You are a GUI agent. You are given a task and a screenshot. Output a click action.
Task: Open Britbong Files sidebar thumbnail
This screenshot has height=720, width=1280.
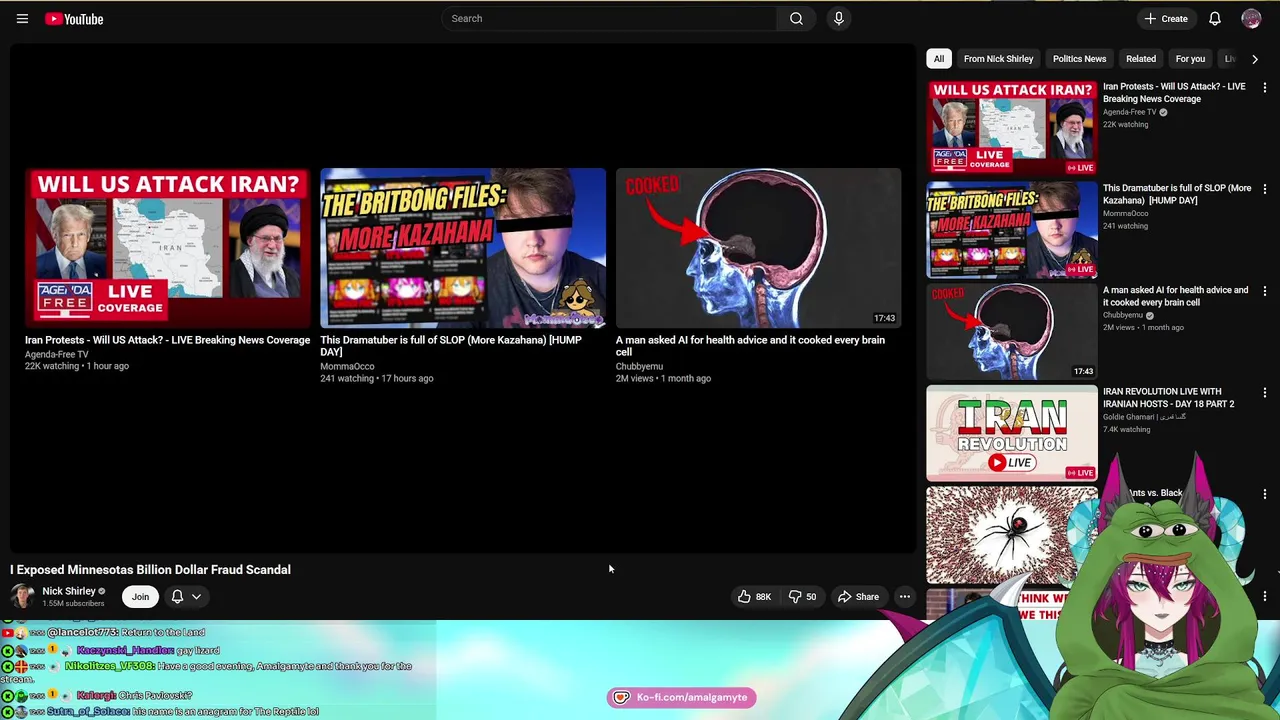coord(1011,230)
